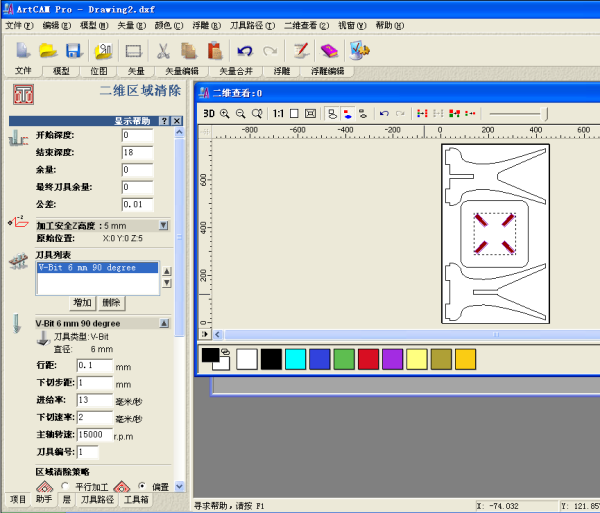
Task: Expand the safe Z height section
Action: pyautogui.click(x=163, y=225)
